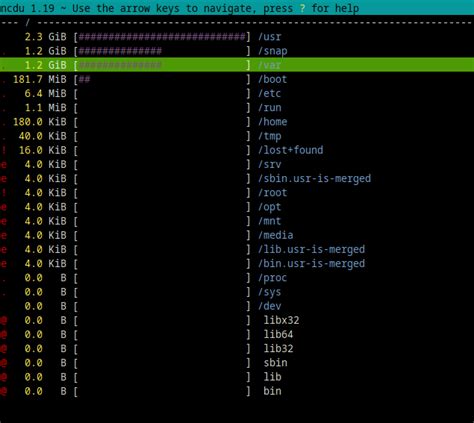Click the 1.1 MiB size value
474x423 pixels.
point(45,108)
